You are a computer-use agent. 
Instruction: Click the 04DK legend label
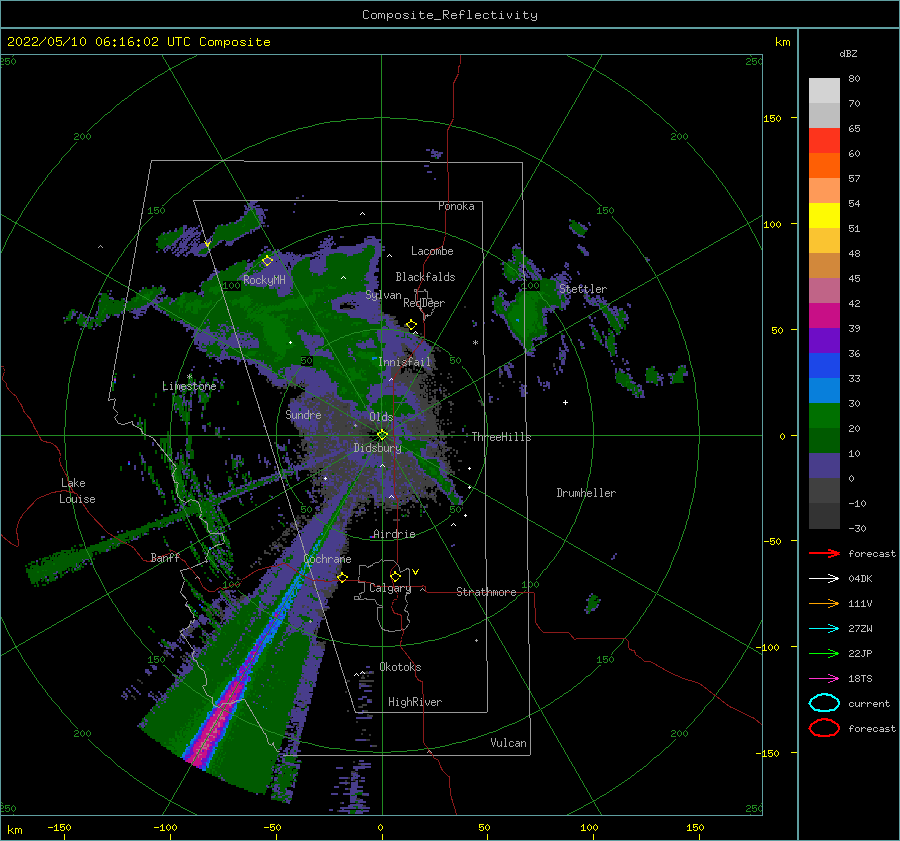click(860, 579)
